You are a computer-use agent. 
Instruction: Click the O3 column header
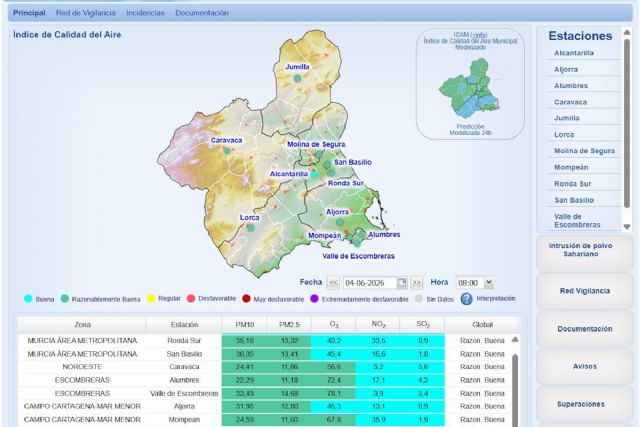click(334, 325)
